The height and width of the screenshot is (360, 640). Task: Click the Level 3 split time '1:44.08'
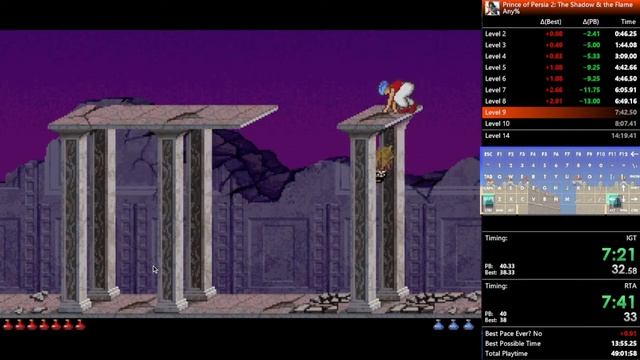click(x=625, y=45)
